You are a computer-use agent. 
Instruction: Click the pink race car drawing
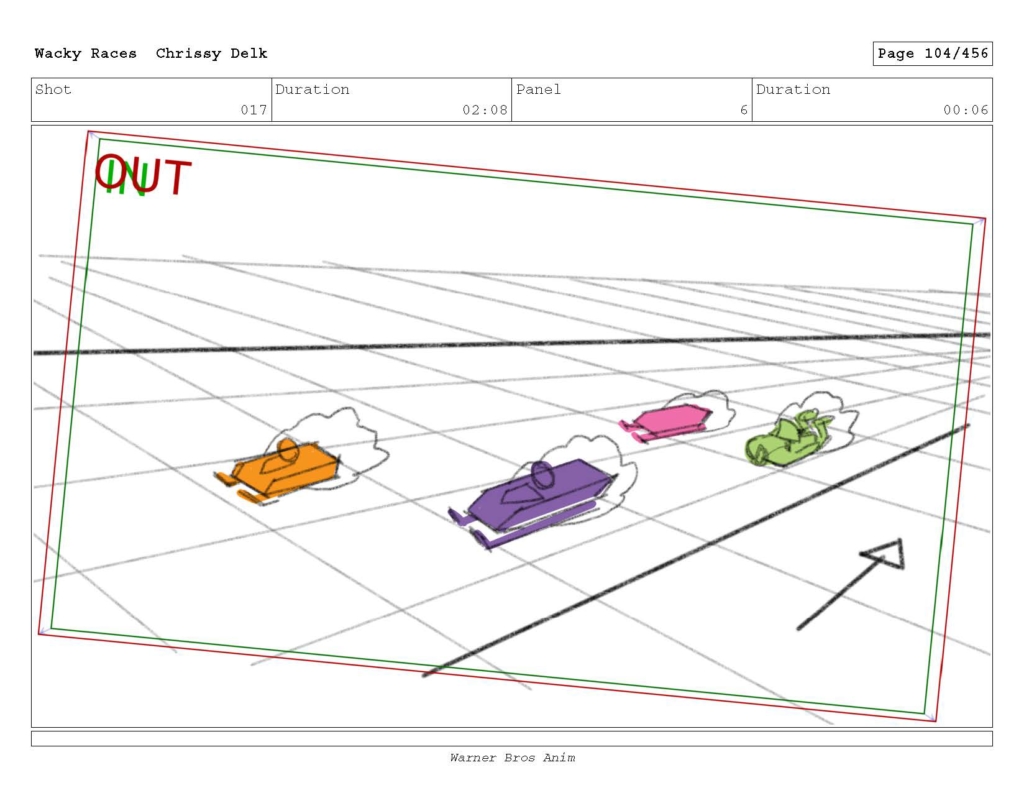click(x=666, y=422)
